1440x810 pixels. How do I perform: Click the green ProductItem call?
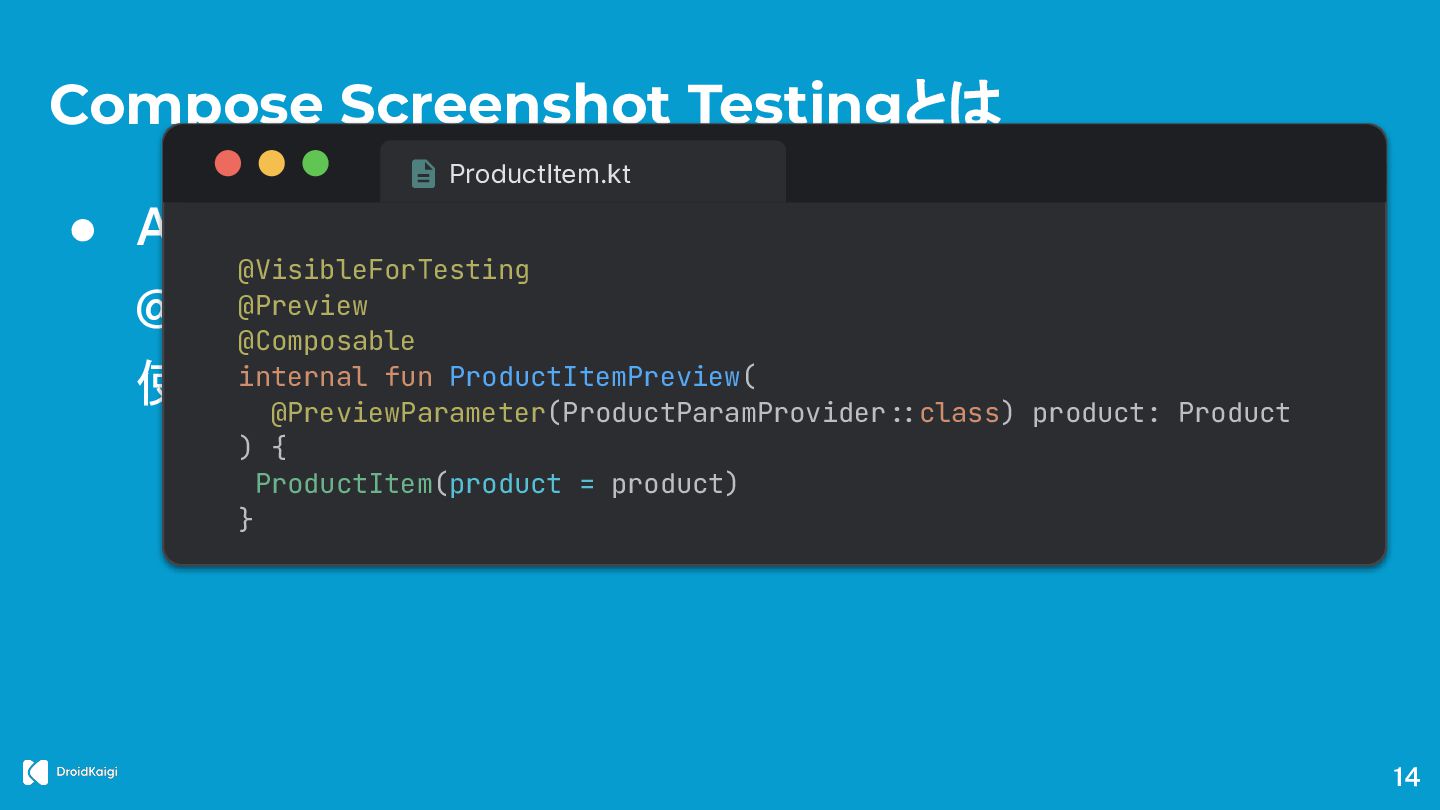click(x=343, y=484)
